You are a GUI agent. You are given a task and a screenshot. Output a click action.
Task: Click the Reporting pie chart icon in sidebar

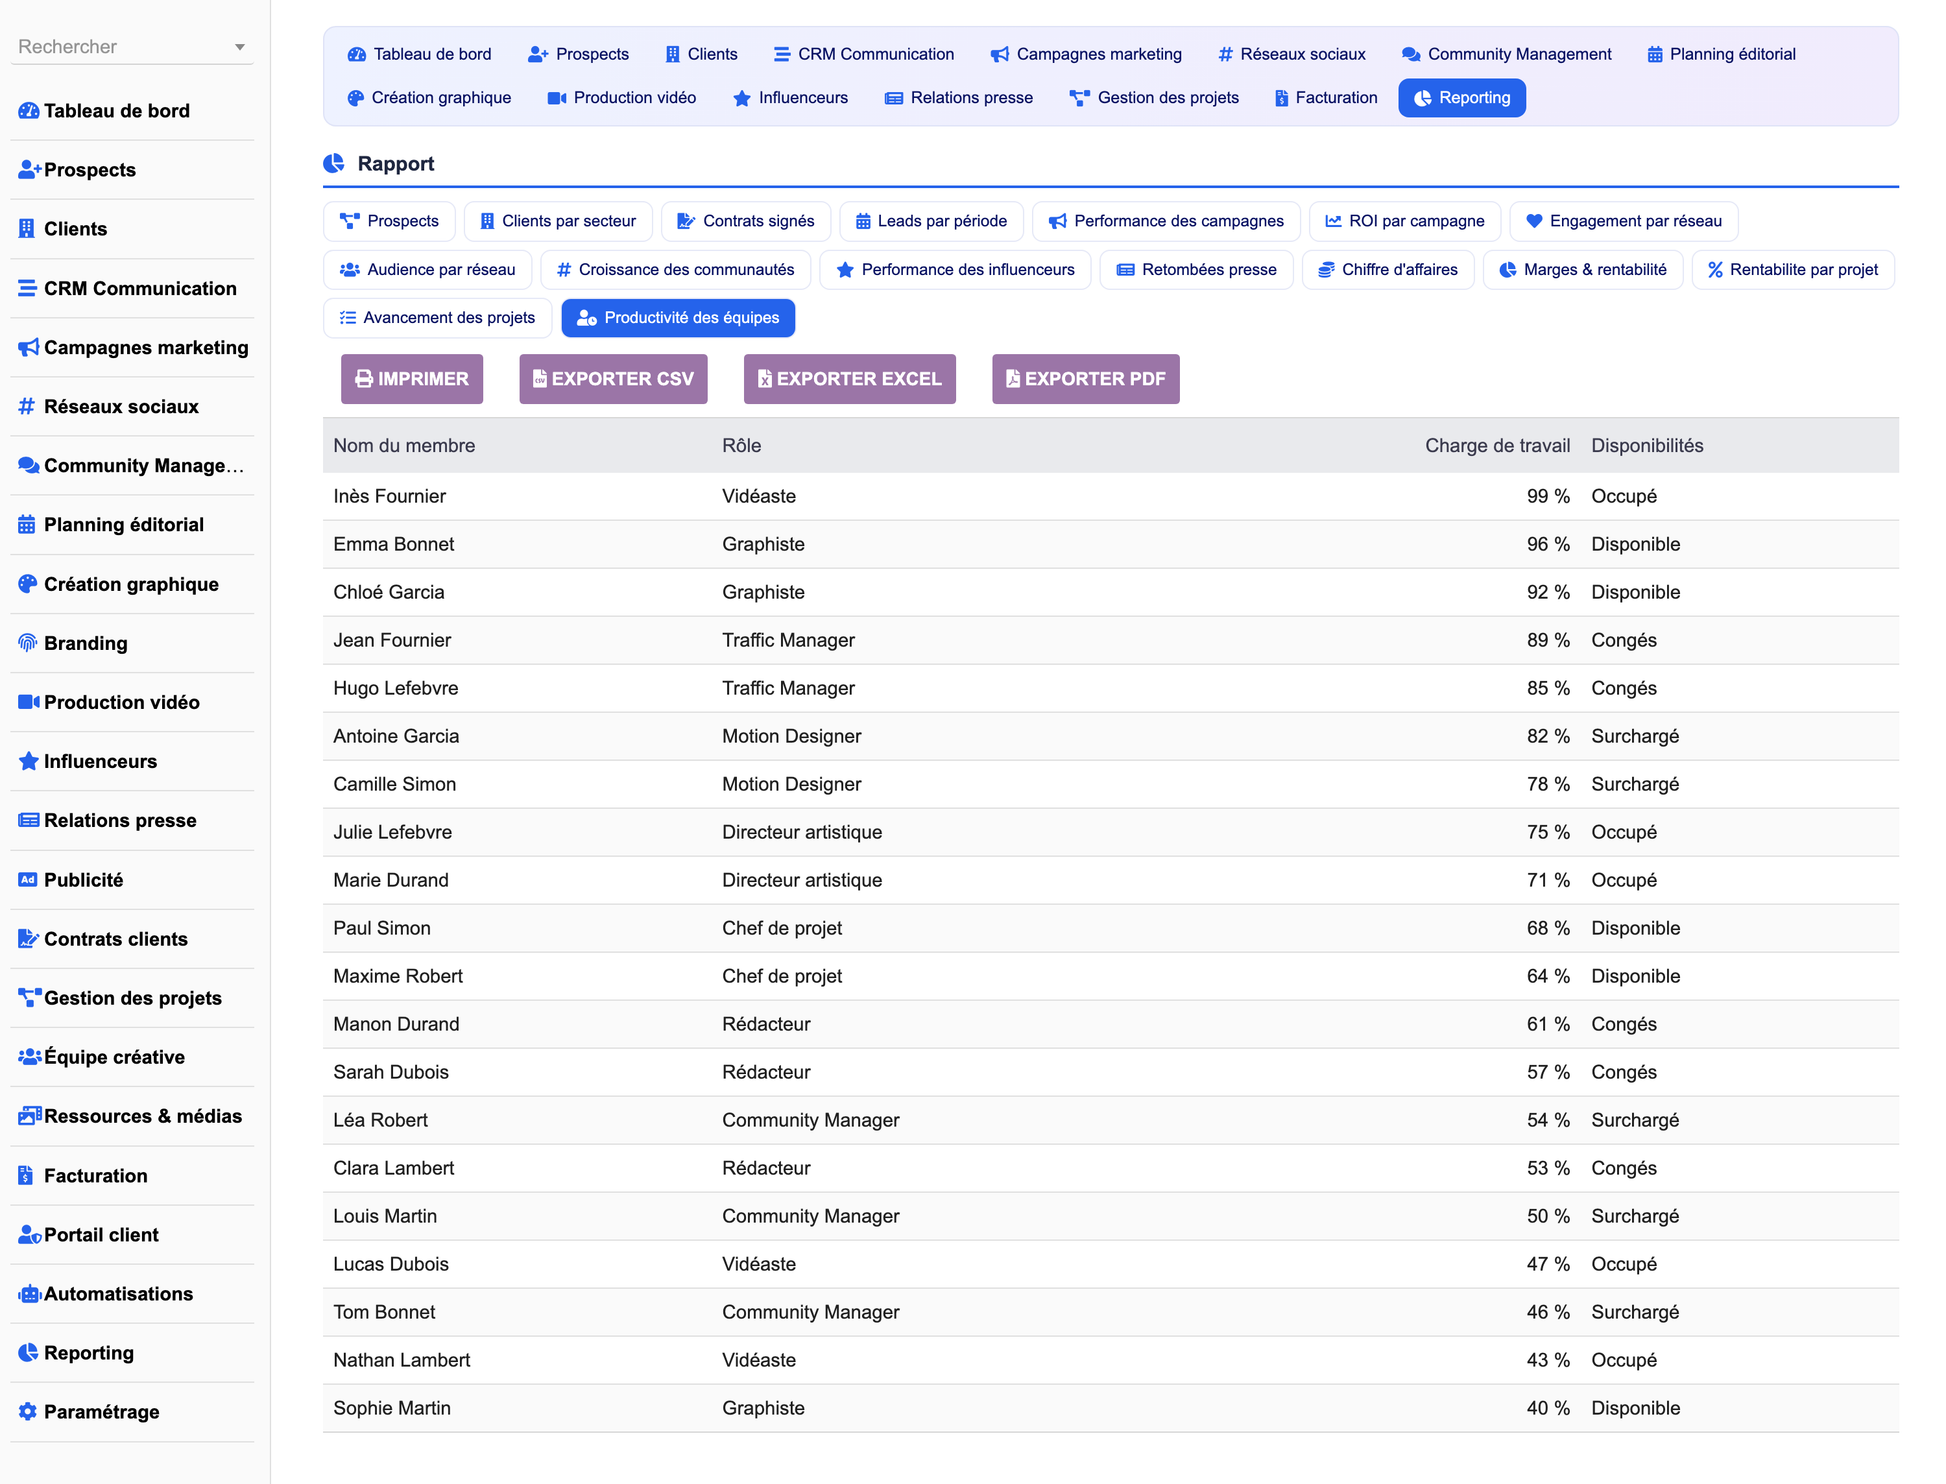click(x=28, y=1353)
